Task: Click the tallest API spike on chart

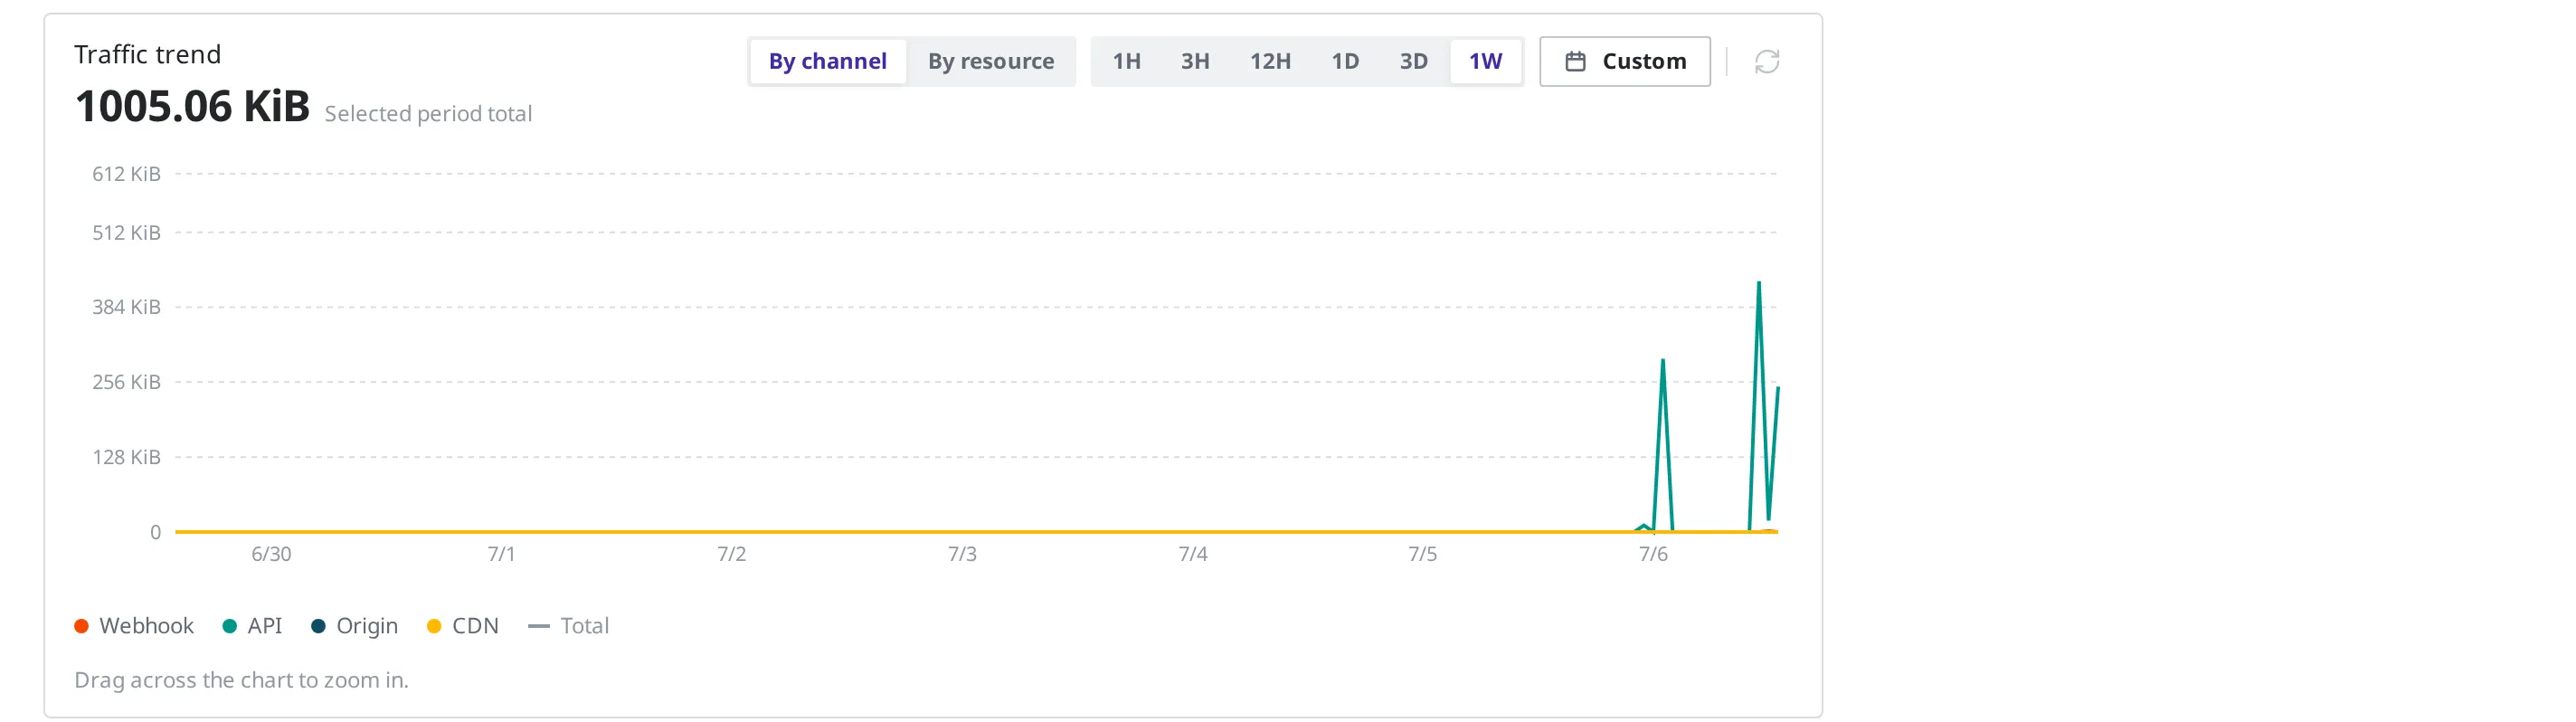Action: click(x=1758, y=284)
